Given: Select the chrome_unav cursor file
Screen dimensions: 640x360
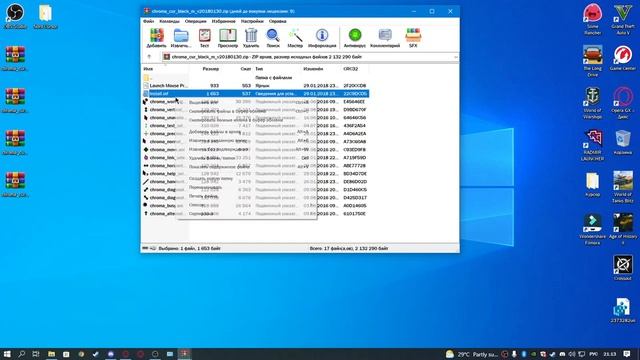Looking at the screenshot, I should [162, 118].
